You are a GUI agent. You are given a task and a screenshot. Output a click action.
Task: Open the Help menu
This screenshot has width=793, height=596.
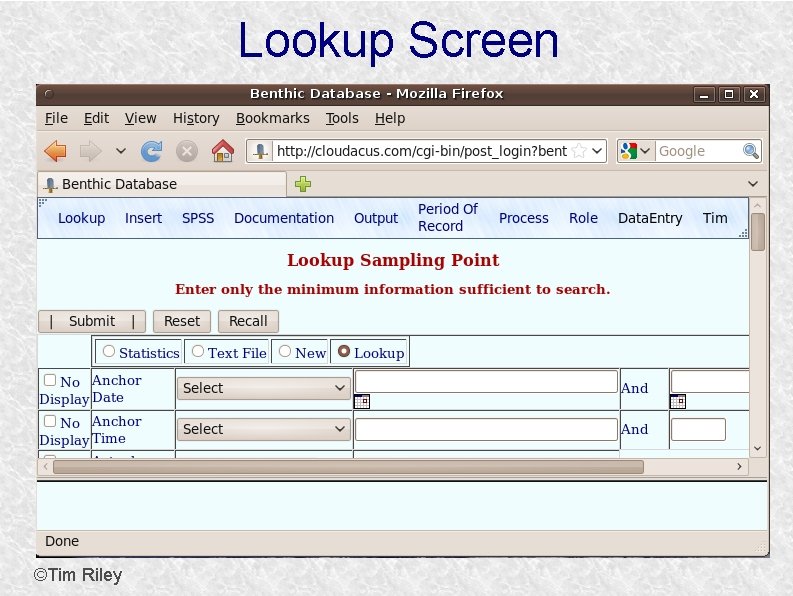(390, 118)
